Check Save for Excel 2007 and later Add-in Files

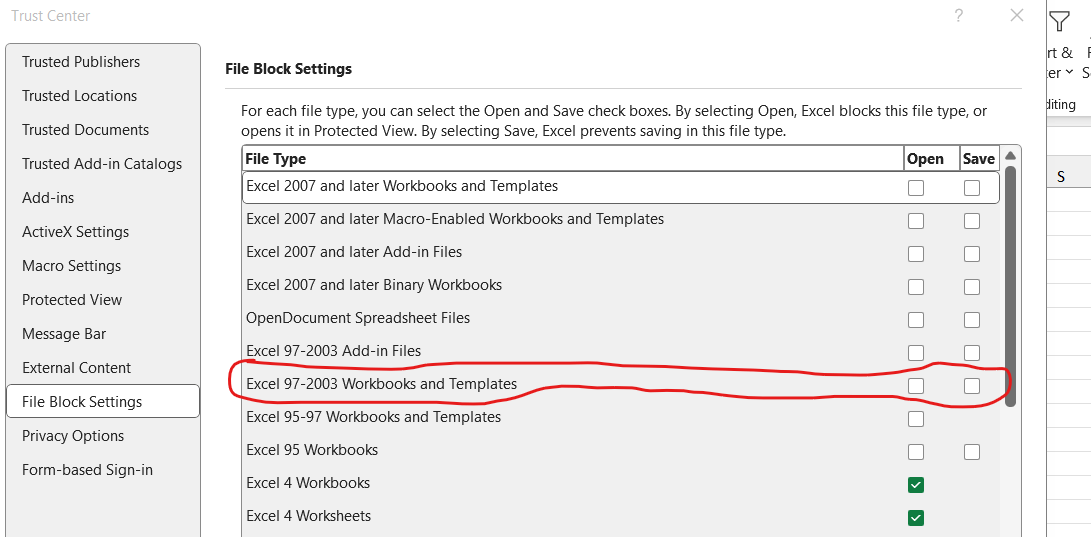click(x=971, y=253)
